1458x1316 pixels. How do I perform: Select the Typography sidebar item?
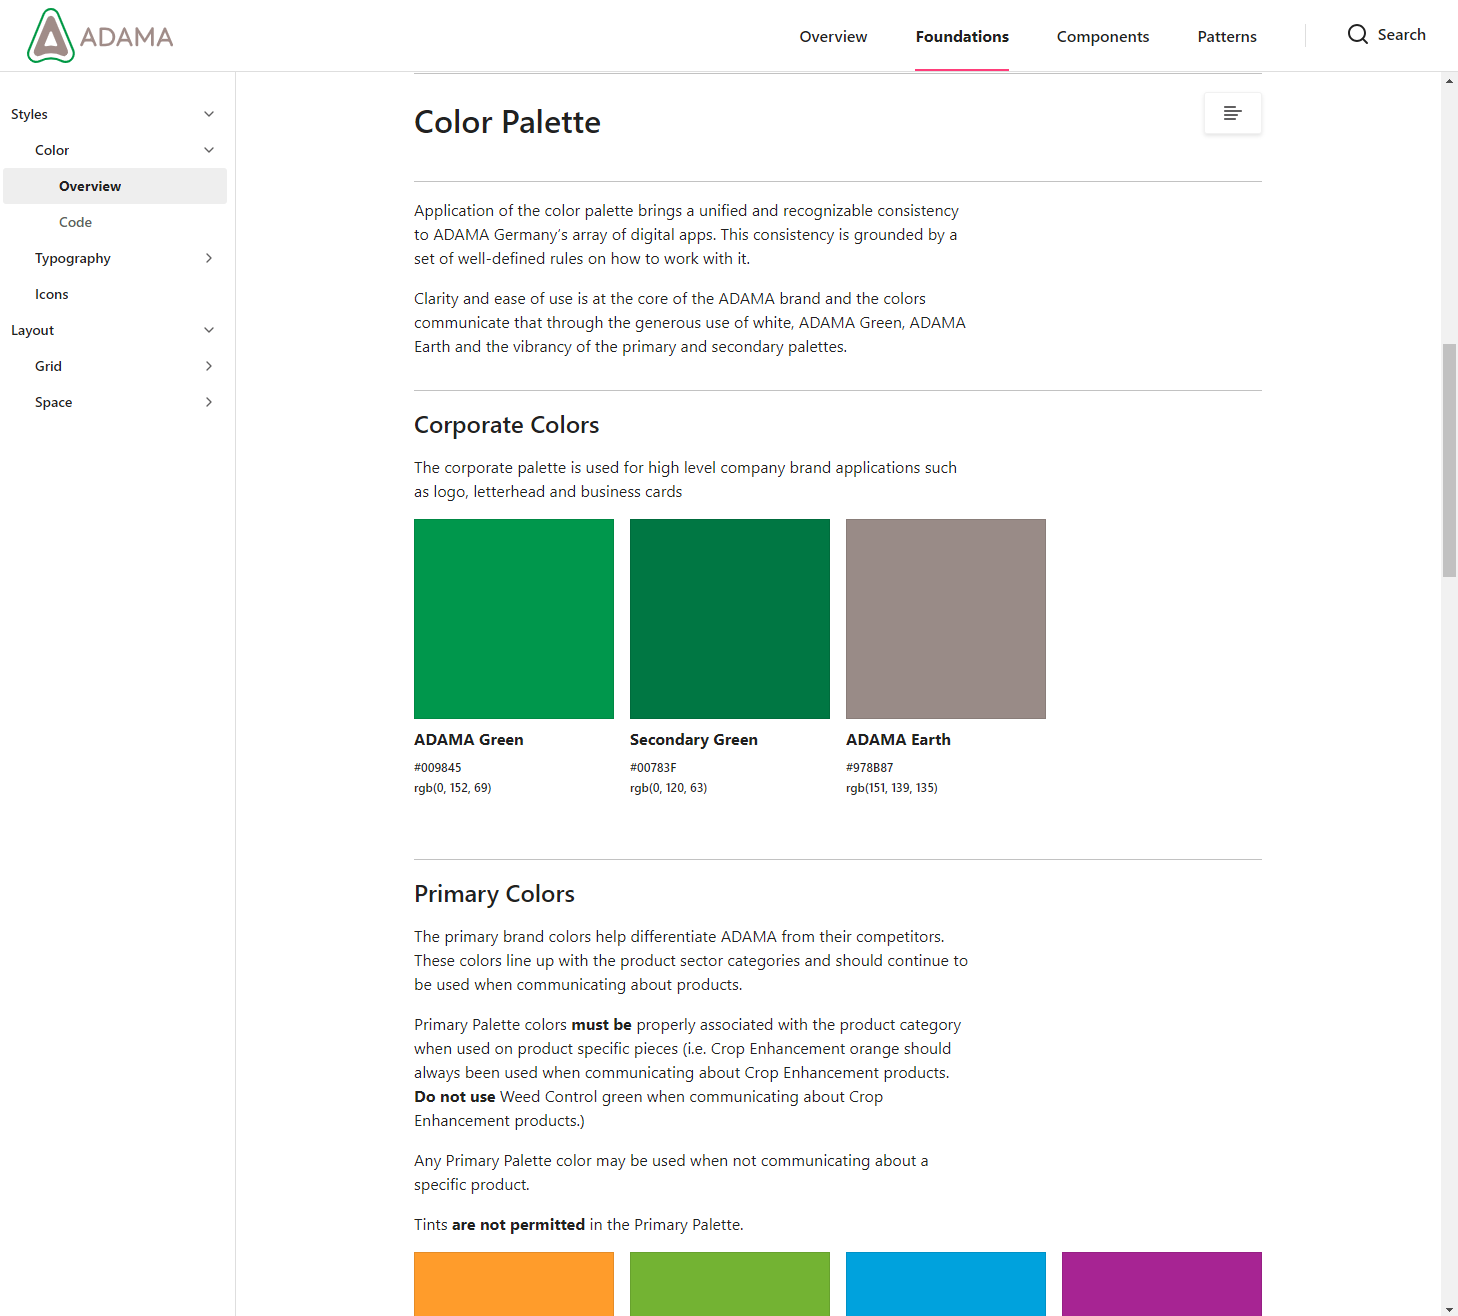coord(73,258)
